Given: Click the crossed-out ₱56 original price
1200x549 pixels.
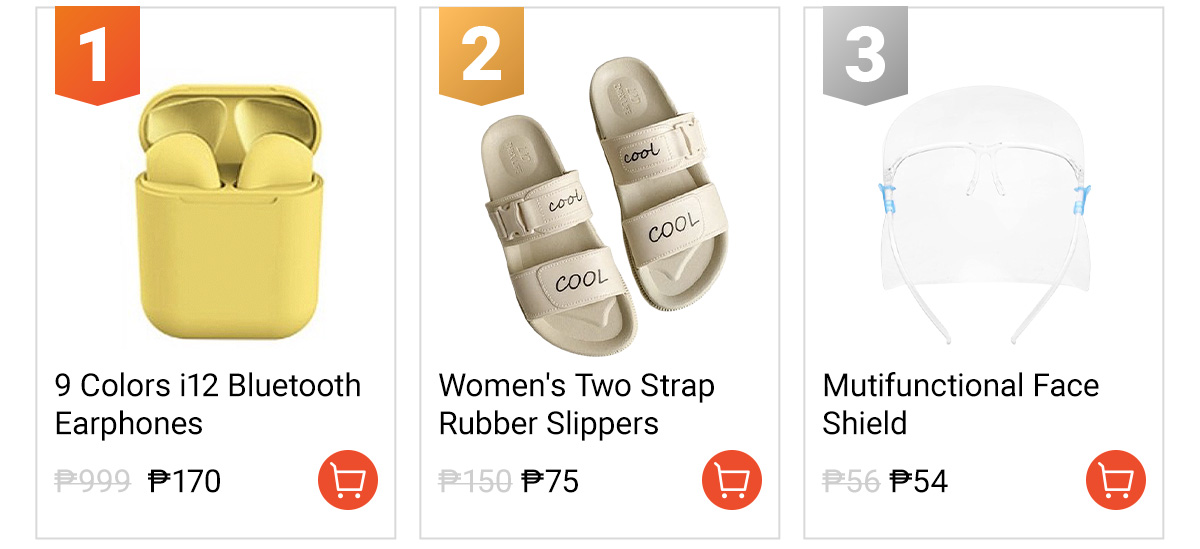Looking at the screenshot, I should coord(850,482).
